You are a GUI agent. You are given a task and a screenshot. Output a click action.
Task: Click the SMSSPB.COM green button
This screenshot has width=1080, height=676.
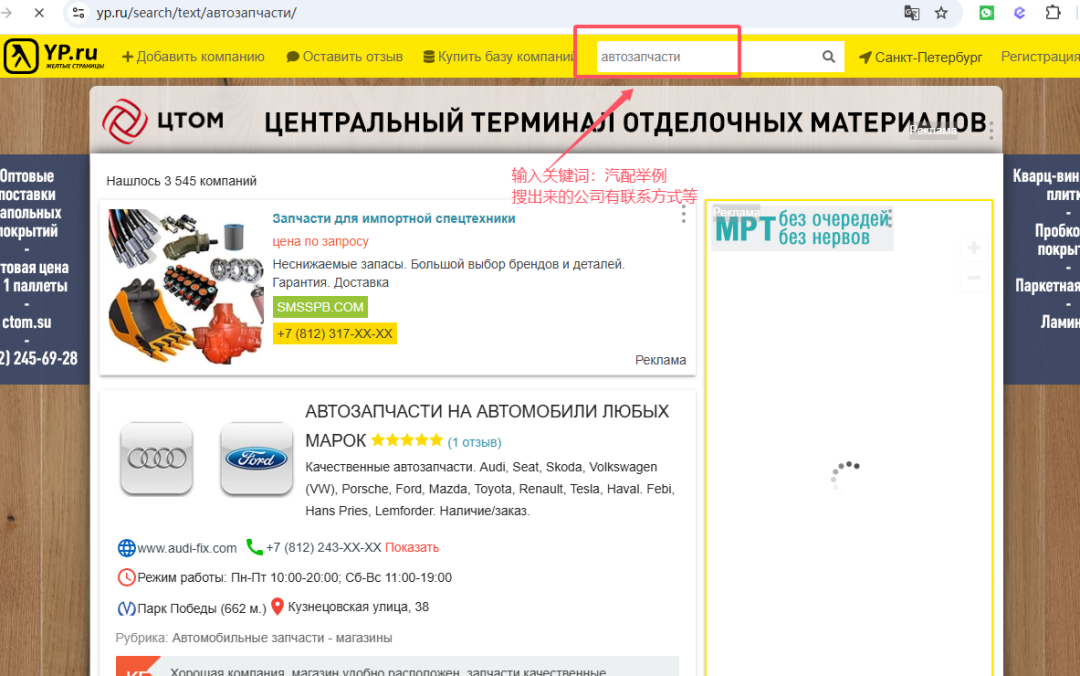(320, 307)
